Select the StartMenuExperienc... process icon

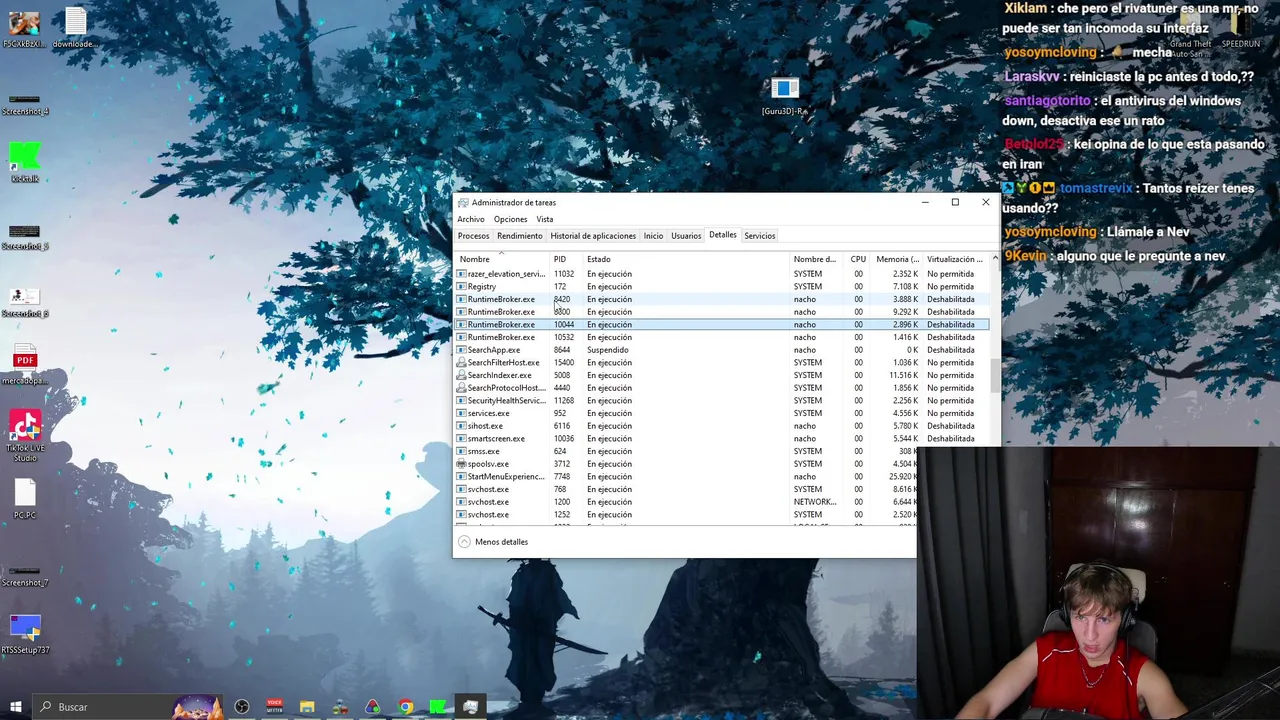tap(461, 477)
